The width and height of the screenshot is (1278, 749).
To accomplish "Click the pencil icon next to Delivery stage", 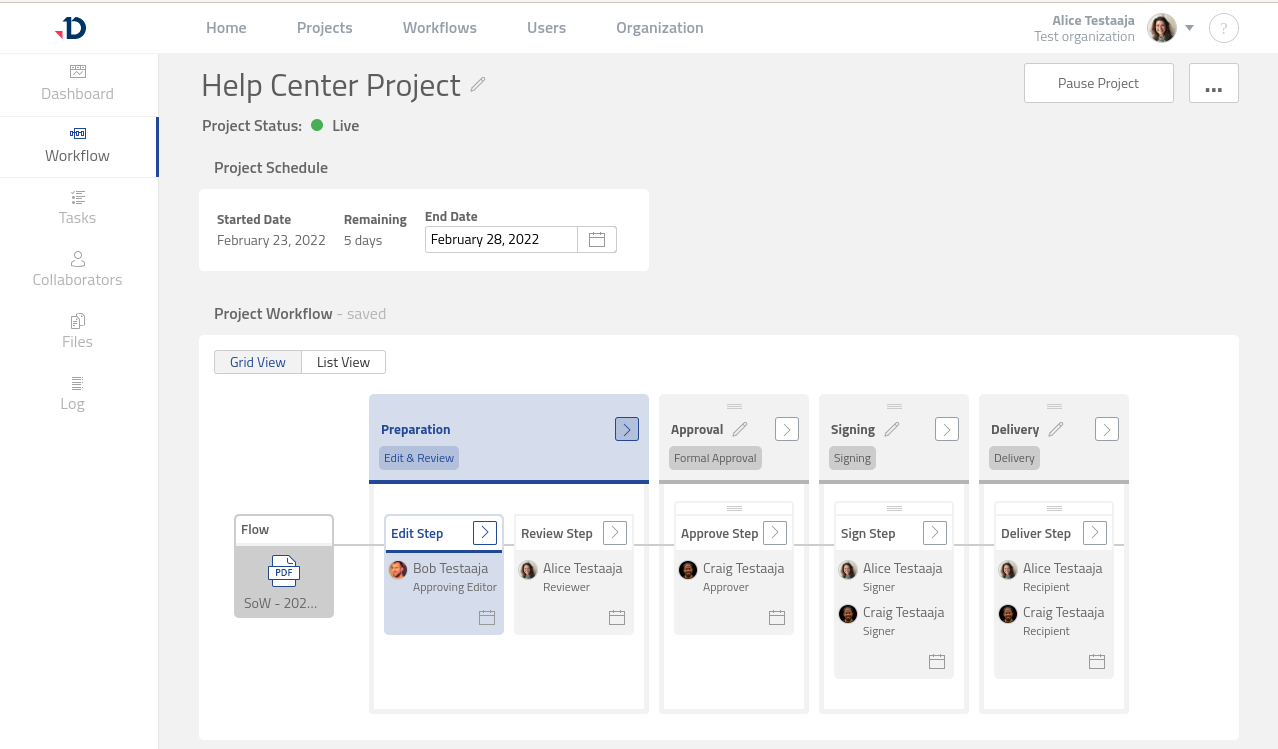I will [x=1055, y=429].
